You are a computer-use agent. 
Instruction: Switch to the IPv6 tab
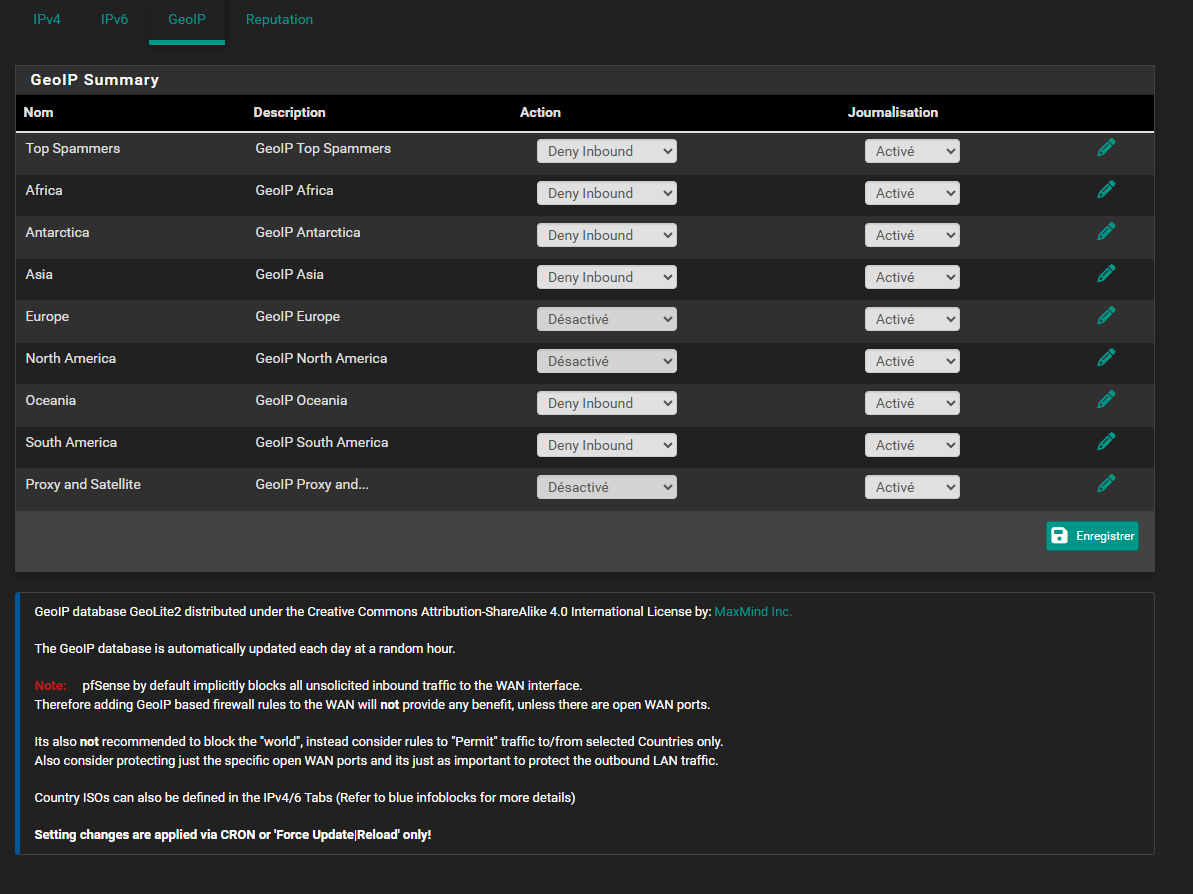coord(114,20)
